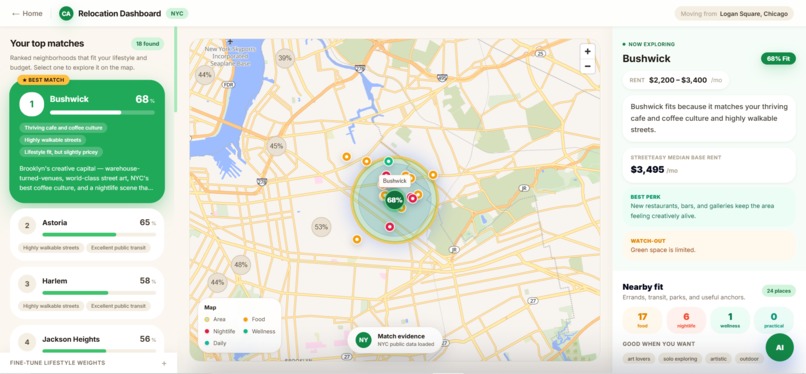Filter nearby by 0 practical card

774,320
